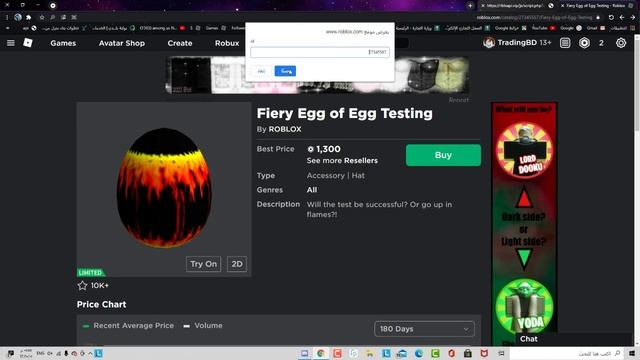Click the Try On button

point(203,264)
